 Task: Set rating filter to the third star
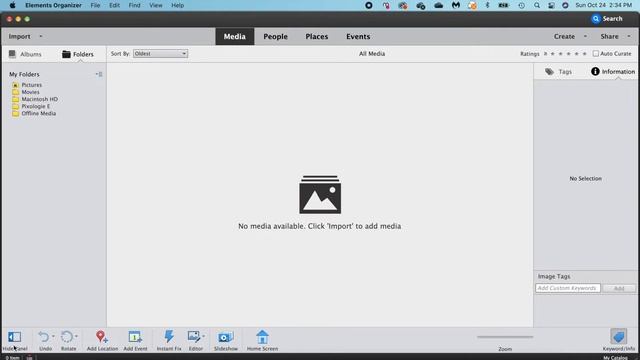pos(569,53)
